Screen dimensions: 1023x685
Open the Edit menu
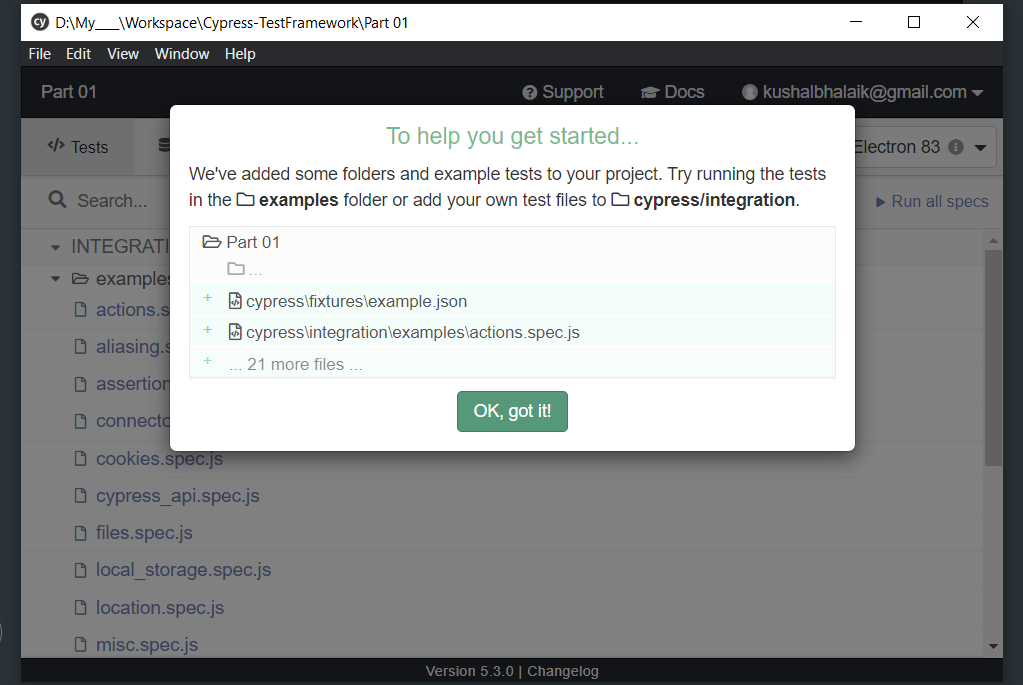click(x=78, y=54)
